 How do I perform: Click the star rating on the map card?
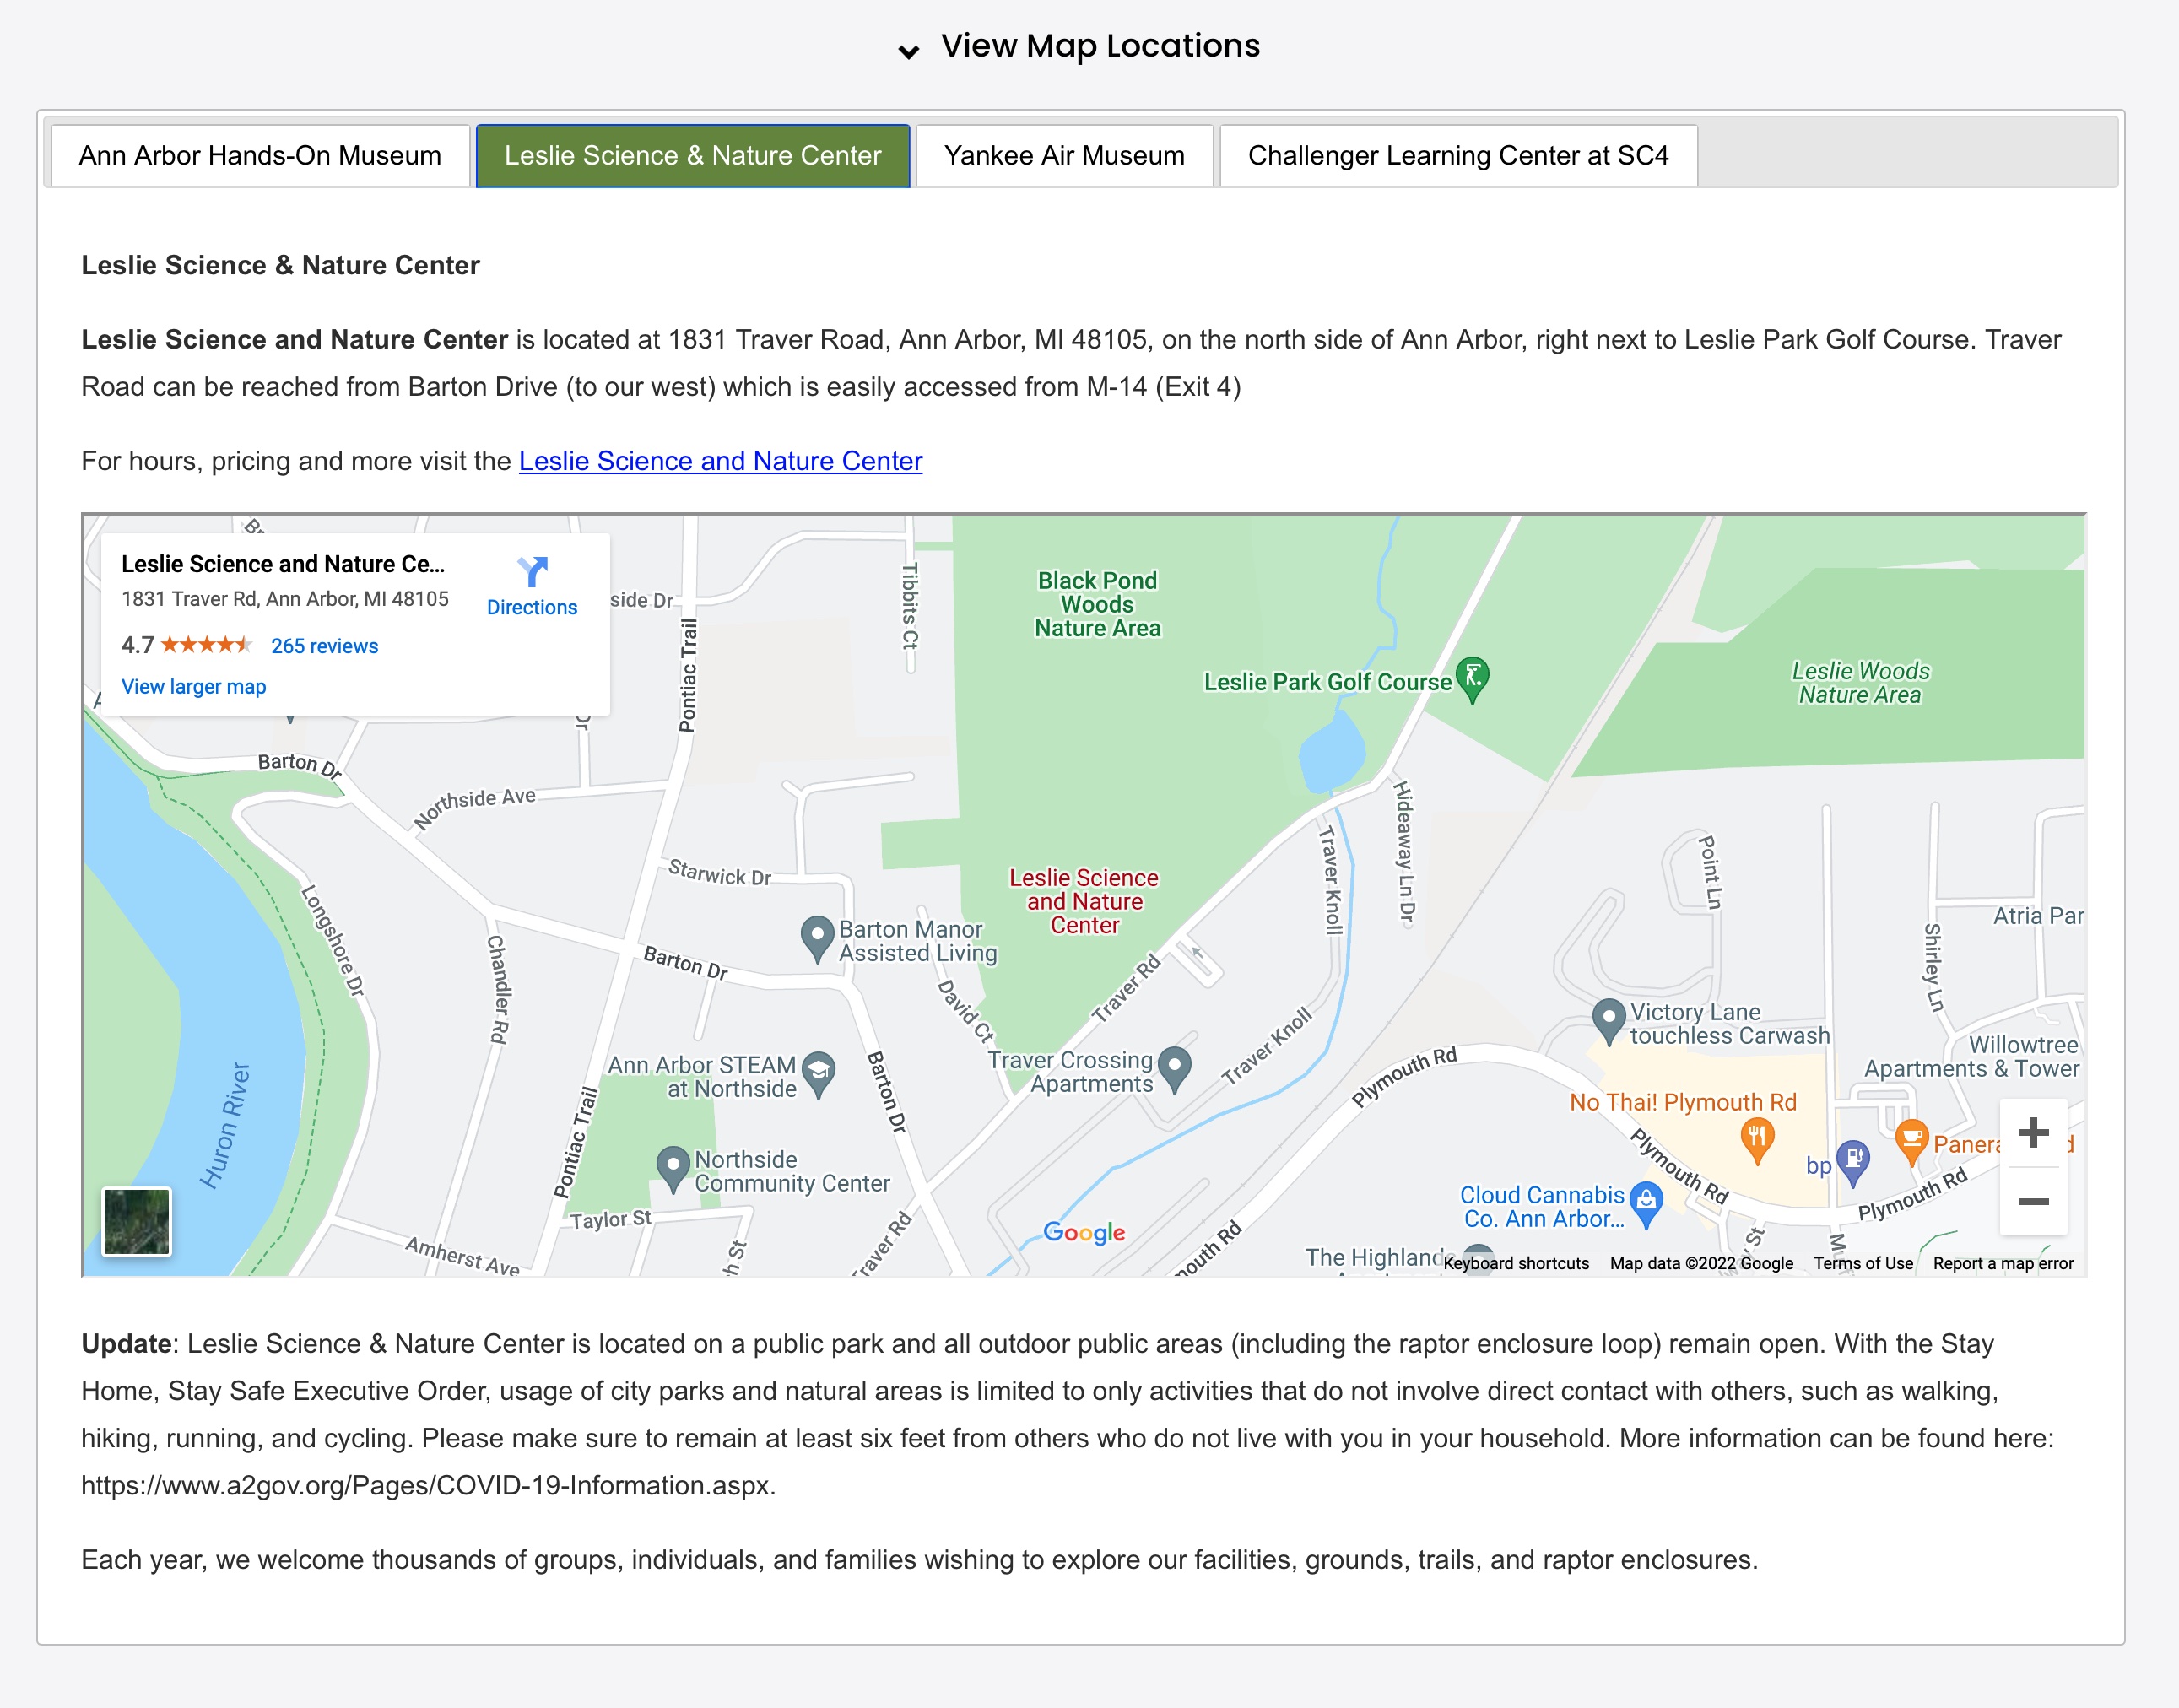click(x=206, y=645)
